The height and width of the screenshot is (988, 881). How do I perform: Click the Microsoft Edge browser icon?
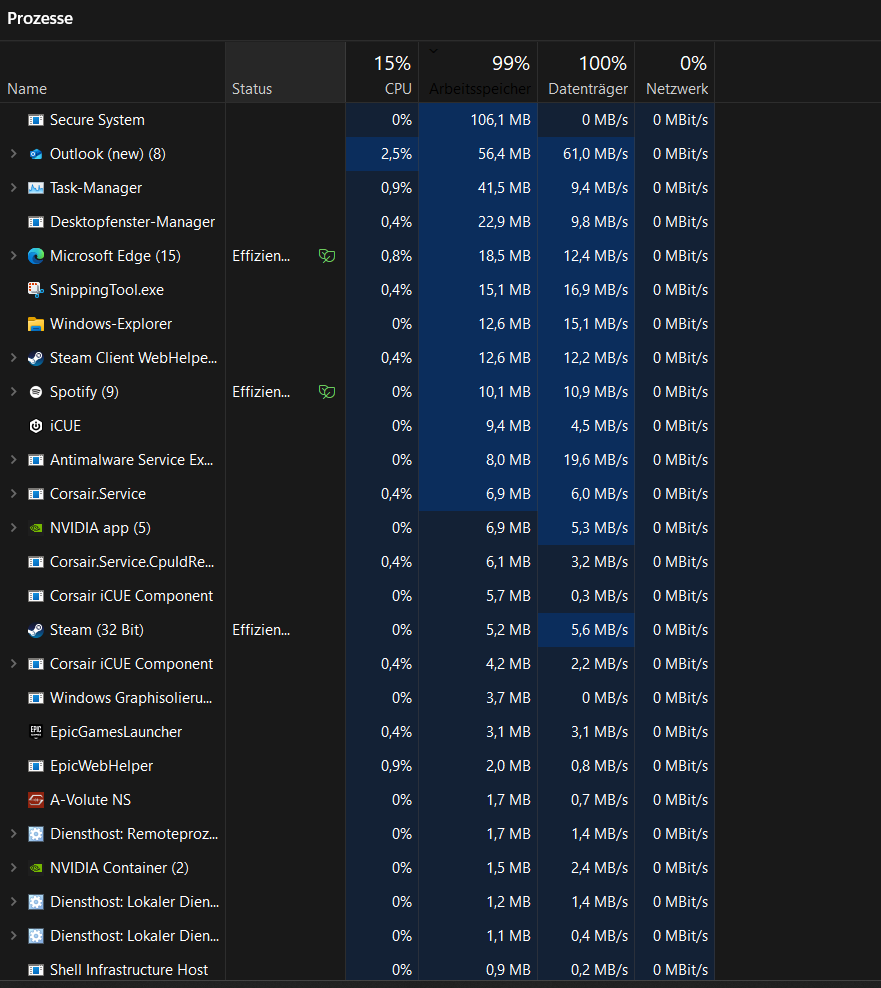[36, 256]
